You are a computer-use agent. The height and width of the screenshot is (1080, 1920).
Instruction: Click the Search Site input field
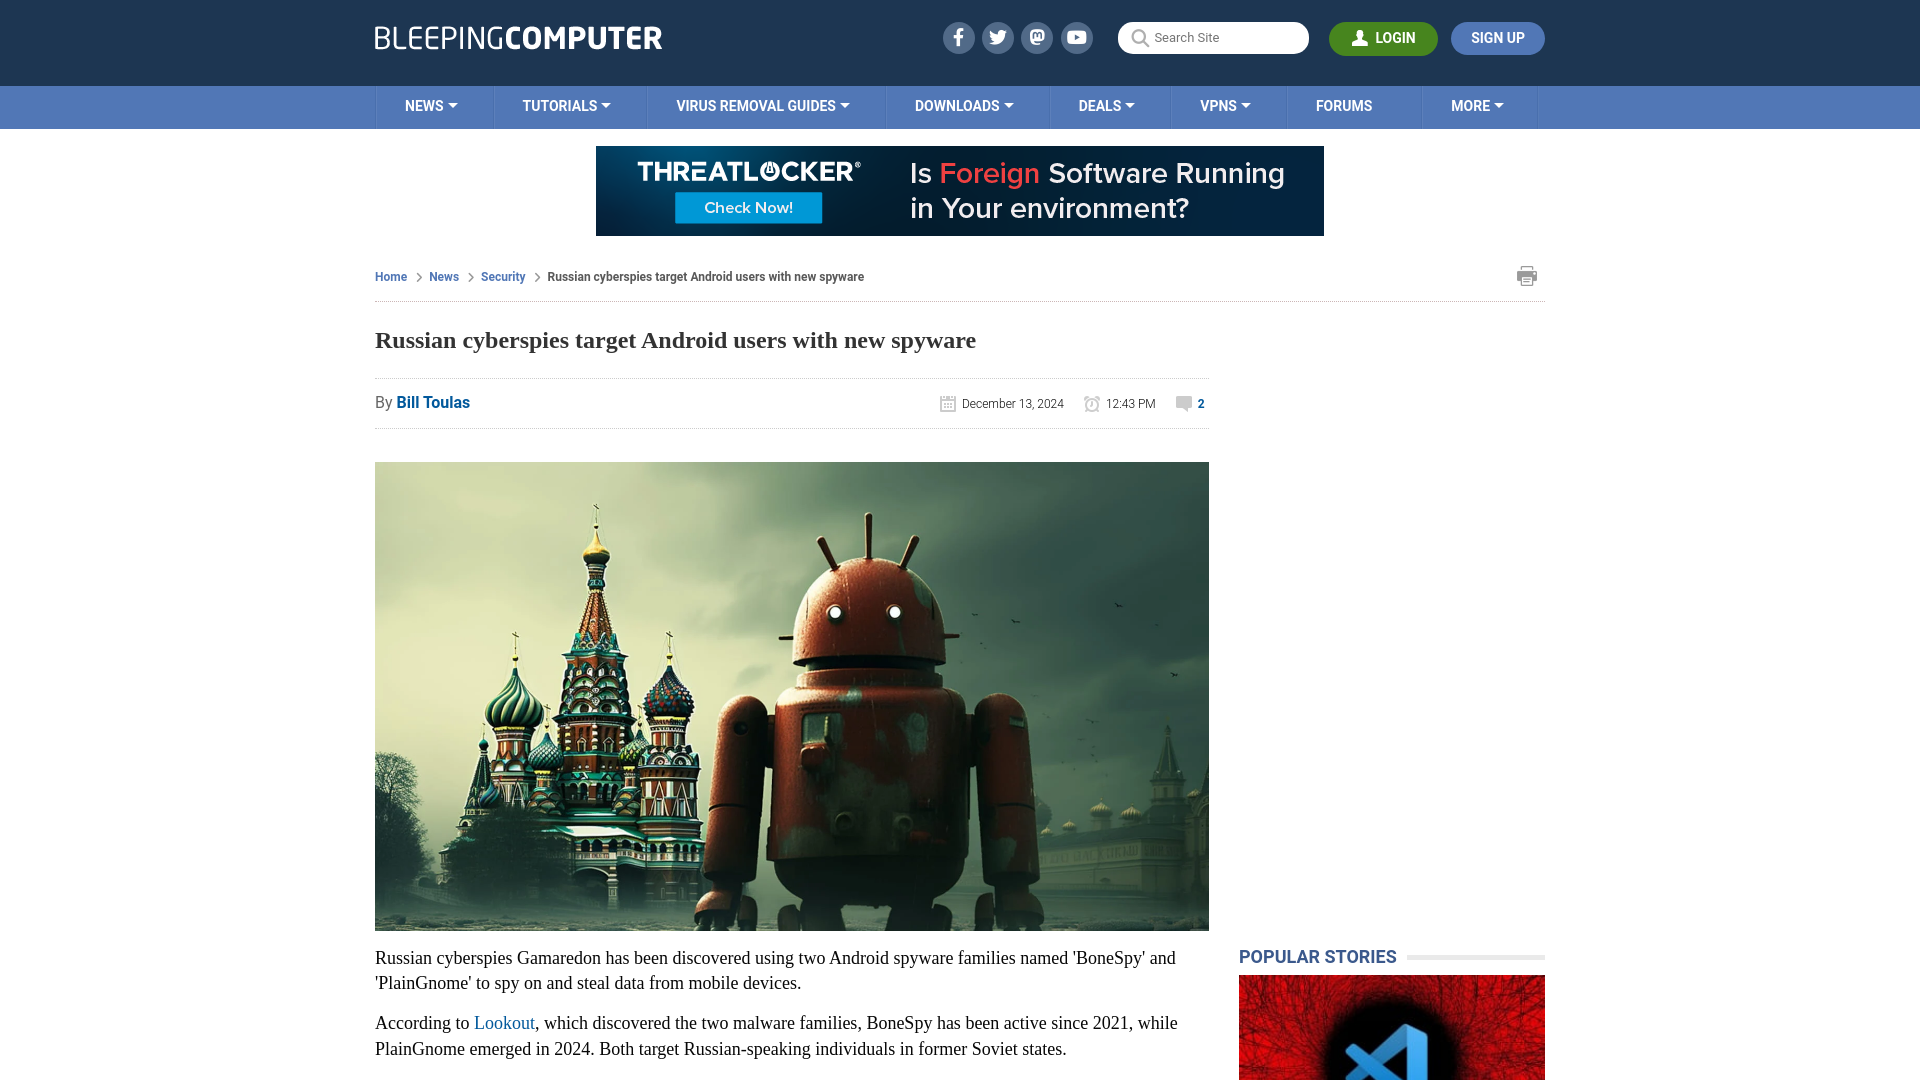pos(1213,37)
